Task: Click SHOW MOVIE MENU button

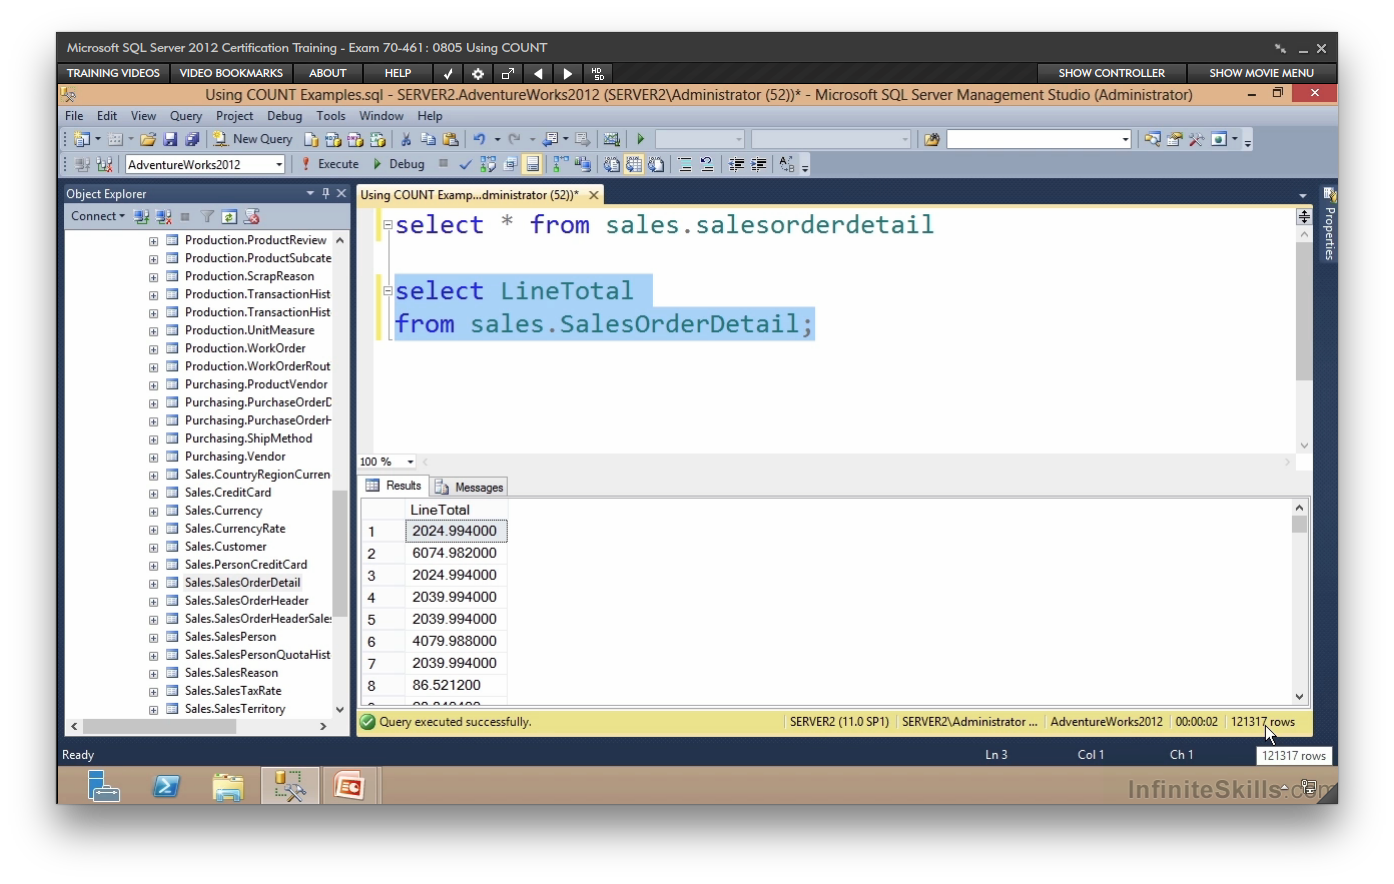Action: click(x=1261, y=73)
